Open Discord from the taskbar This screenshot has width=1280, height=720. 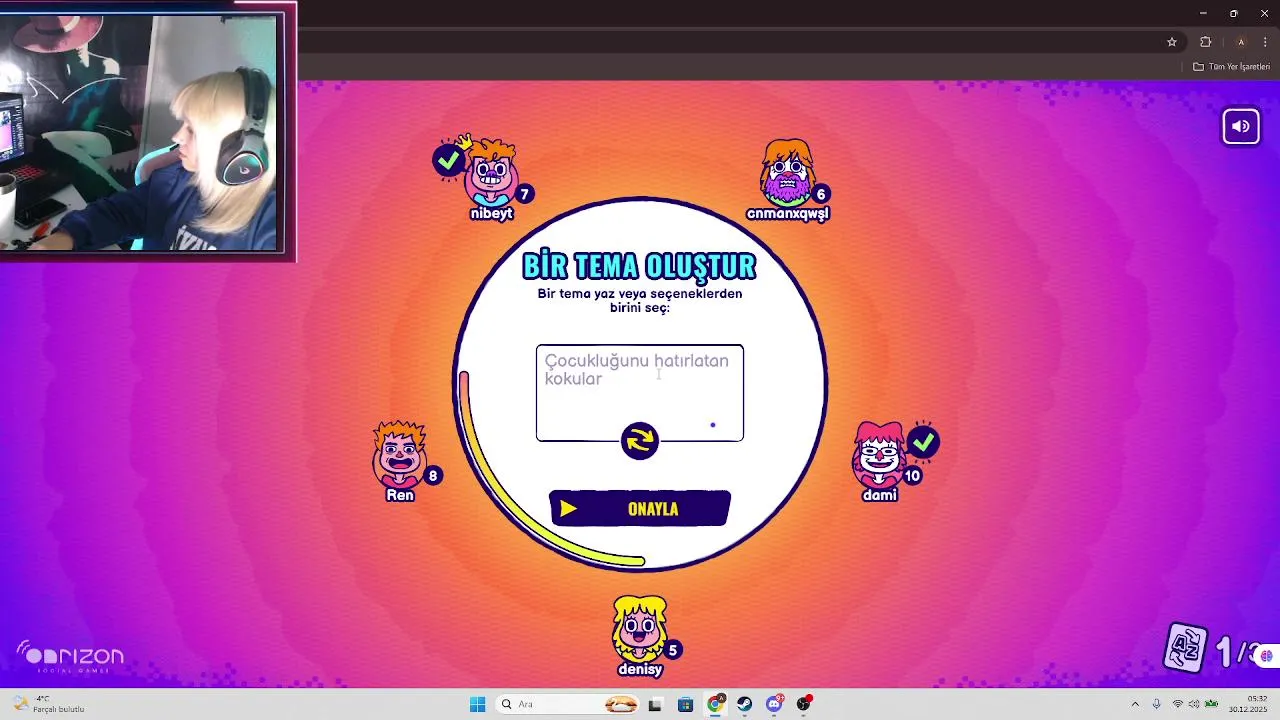pos(775,704)
